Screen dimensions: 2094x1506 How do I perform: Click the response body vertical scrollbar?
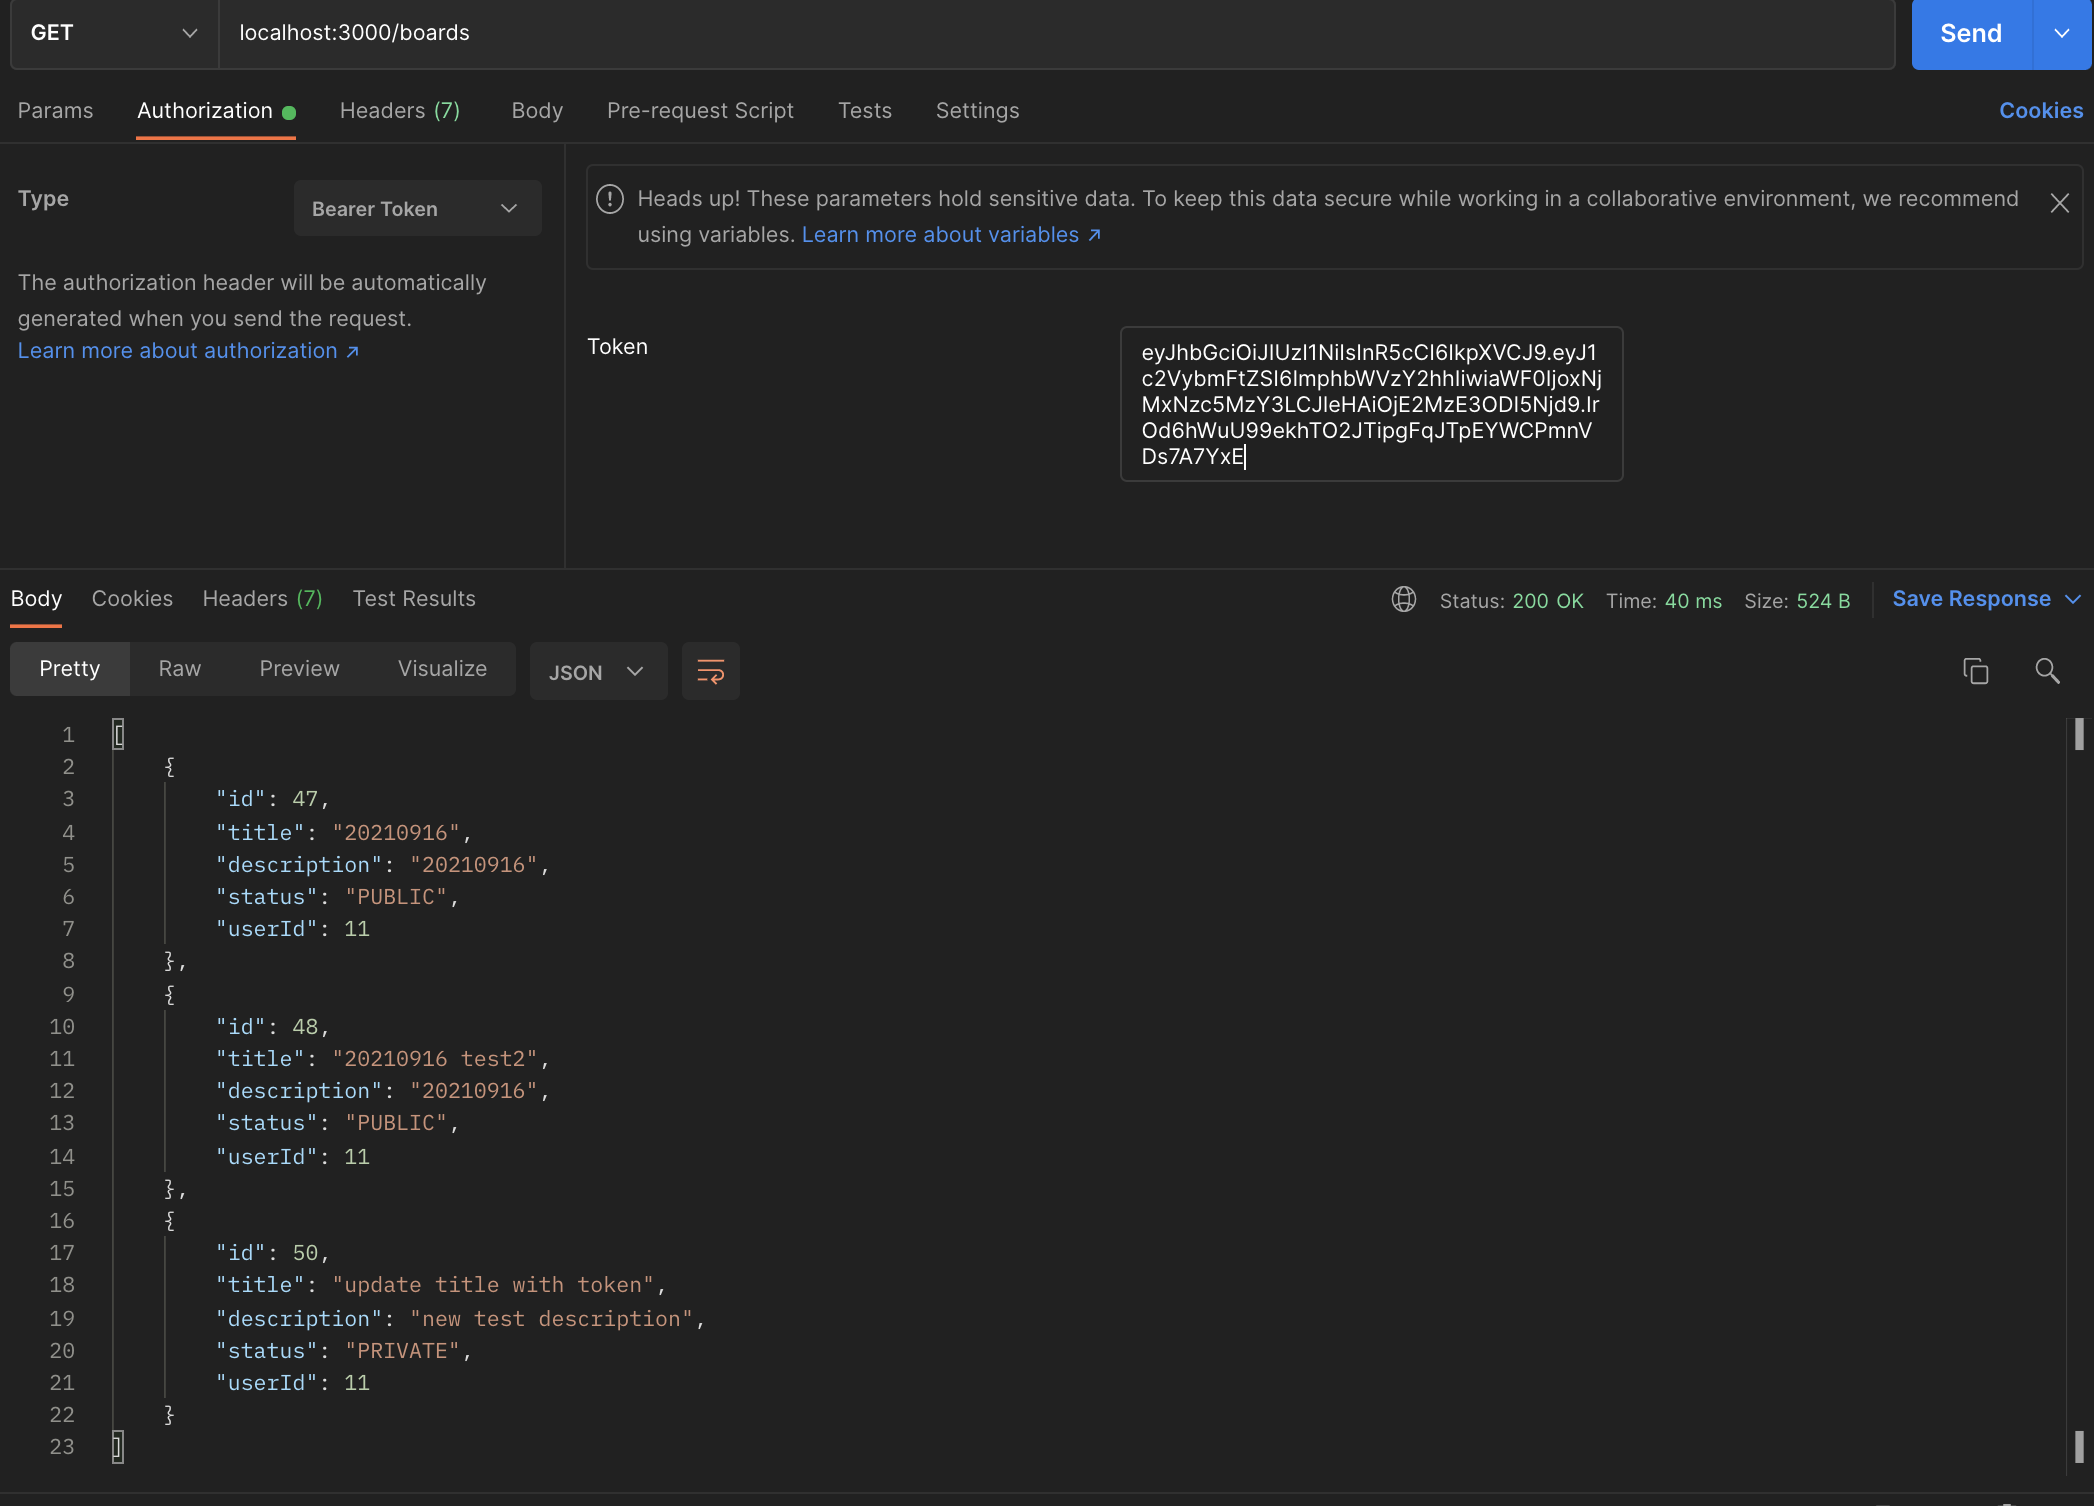tap(2078, 1090)
